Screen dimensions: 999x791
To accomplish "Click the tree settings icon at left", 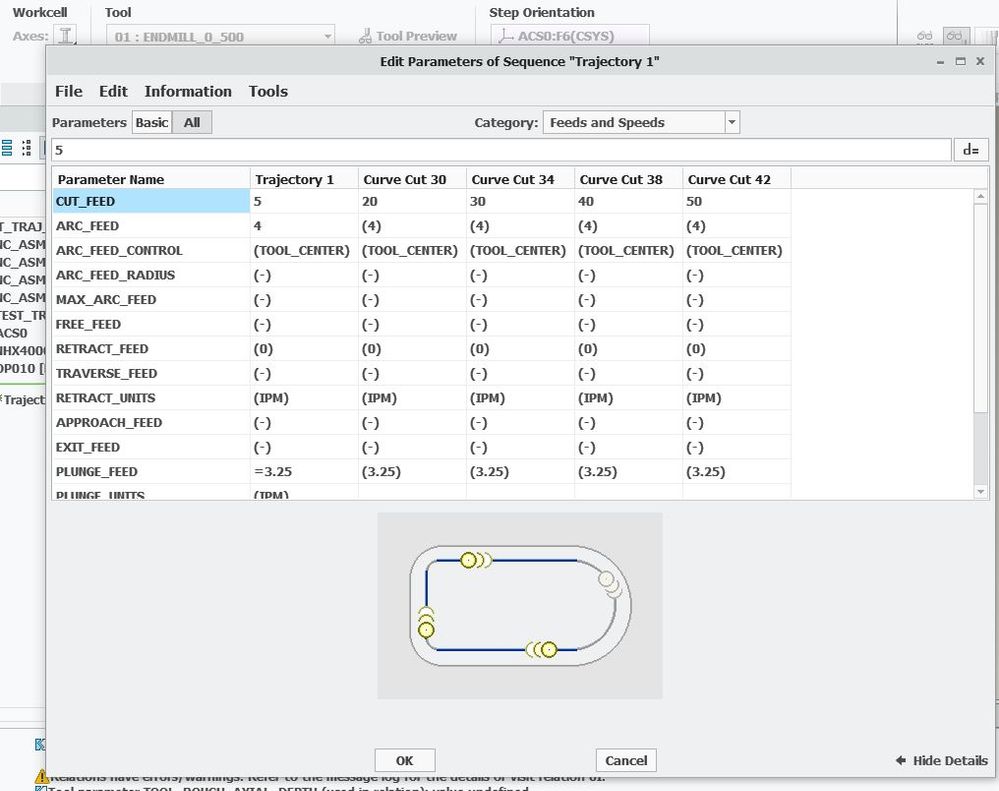I will (x=27, y=148).
